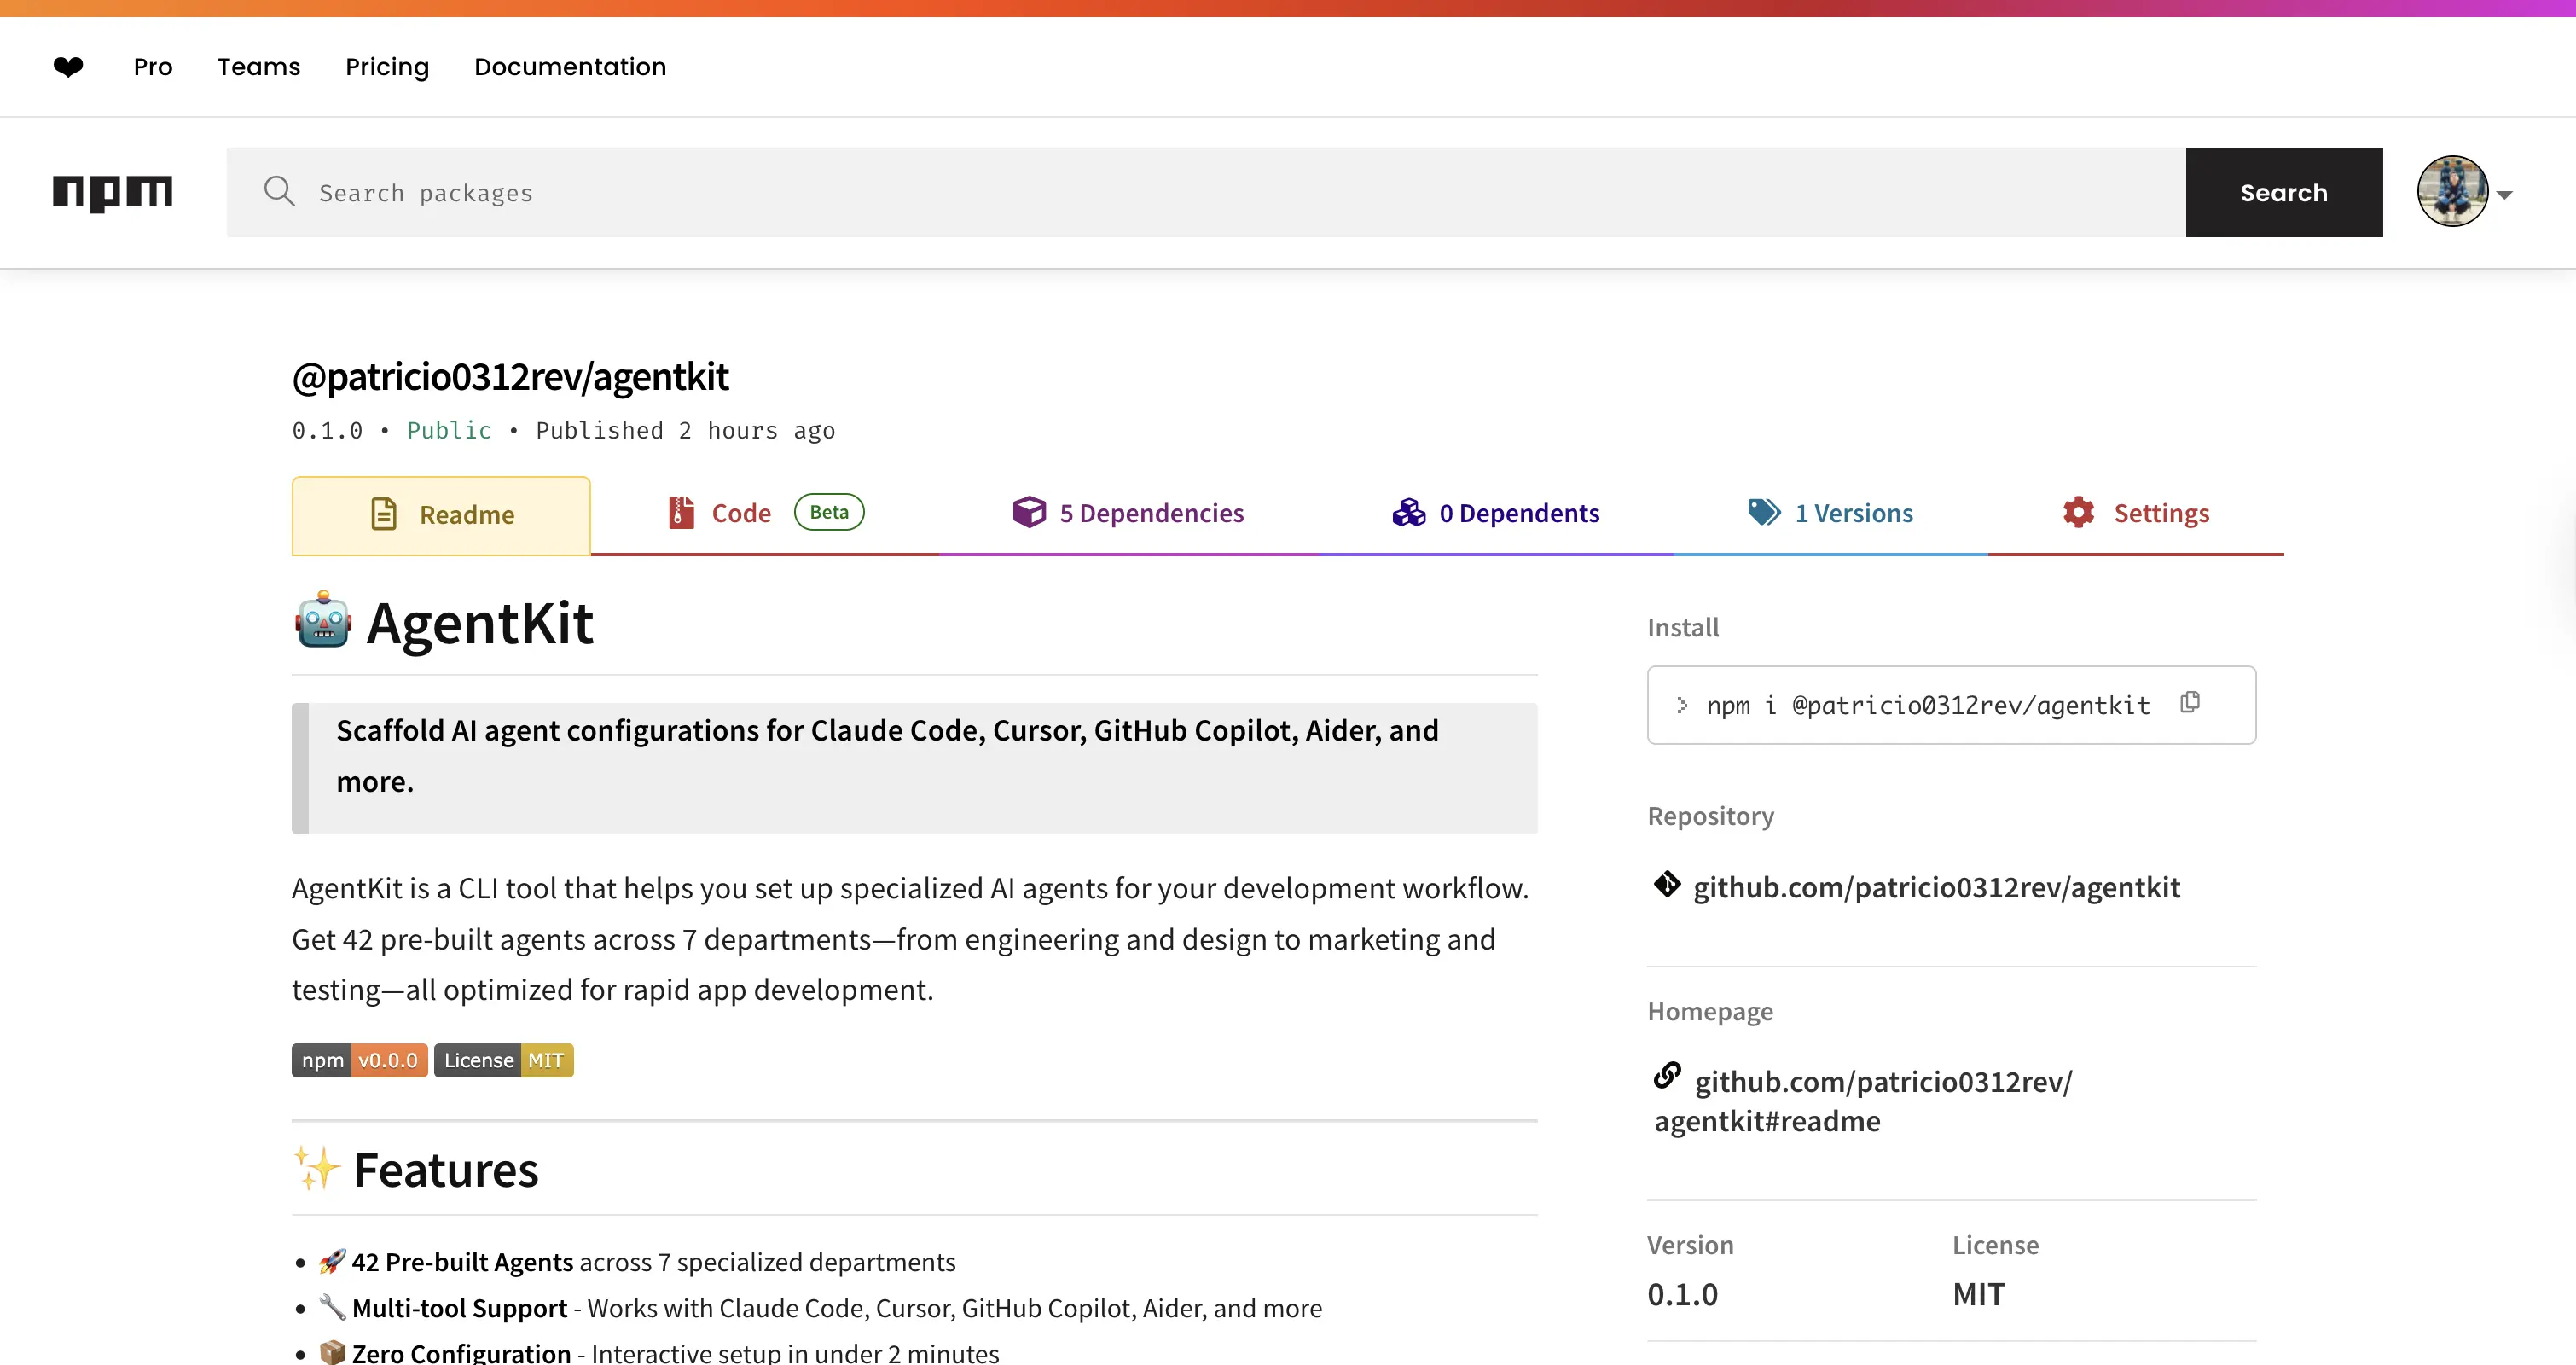Click the npm i @patricio0312rev/agentkit command text

[x=1928, y=706]
